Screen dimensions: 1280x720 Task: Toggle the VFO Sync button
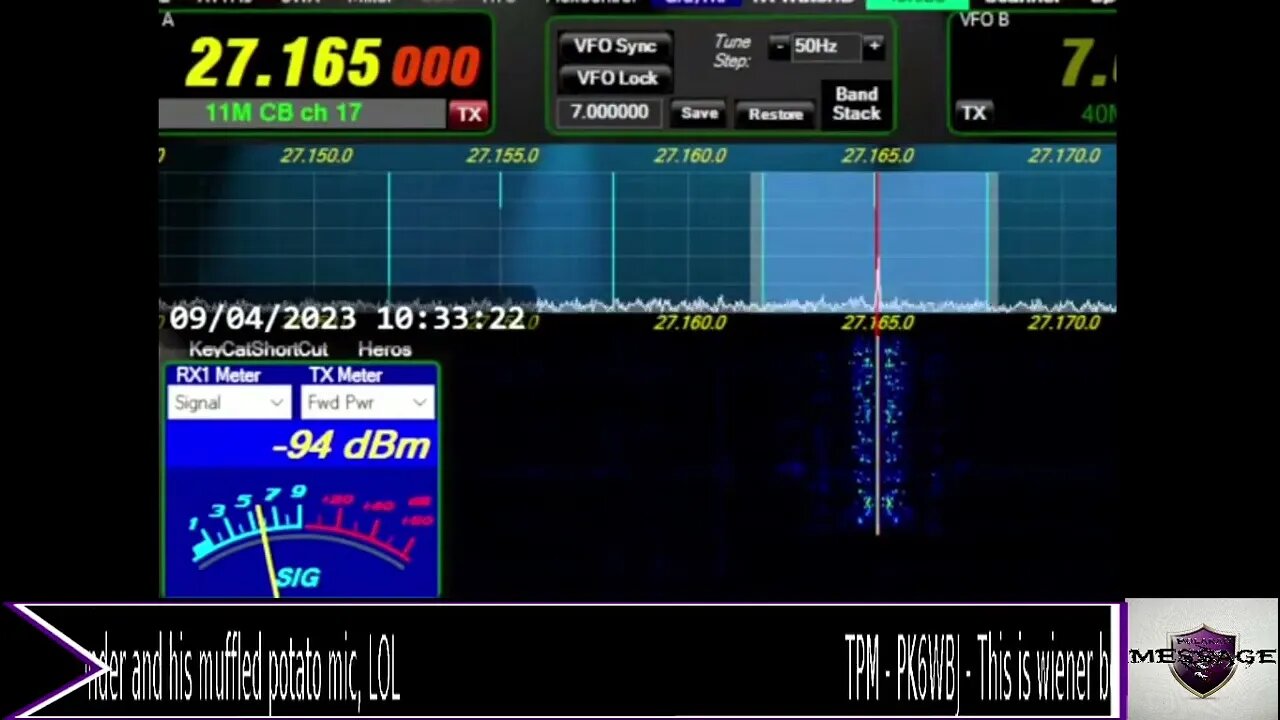615,46
